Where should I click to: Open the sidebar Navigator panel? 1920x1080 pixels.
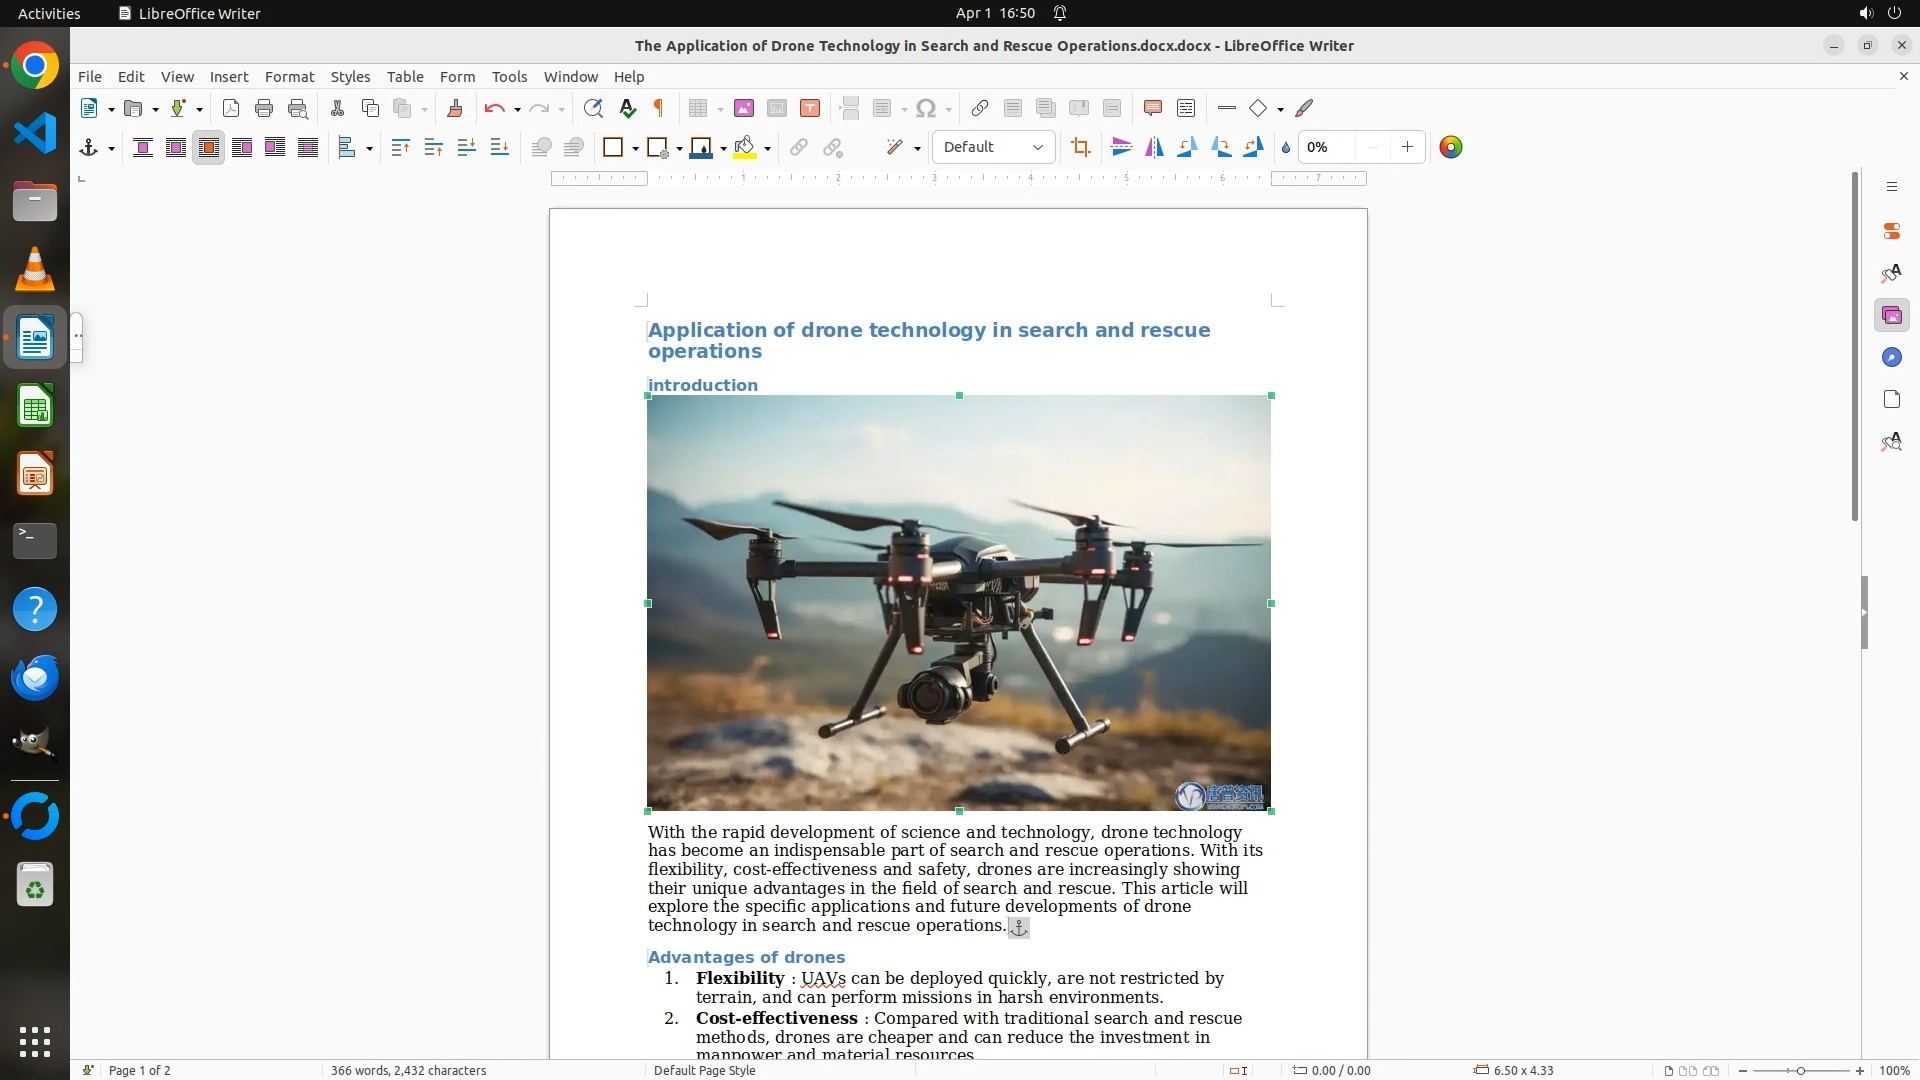click(x=1891, y=358)
